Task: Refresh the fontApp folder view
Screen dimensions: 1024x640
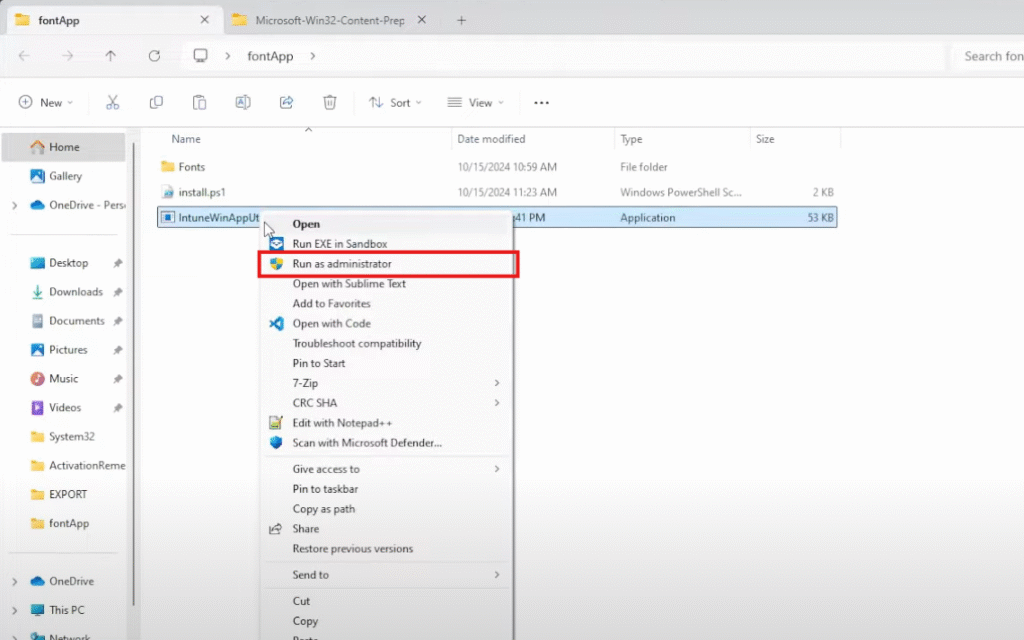Action: pos(154,56)
